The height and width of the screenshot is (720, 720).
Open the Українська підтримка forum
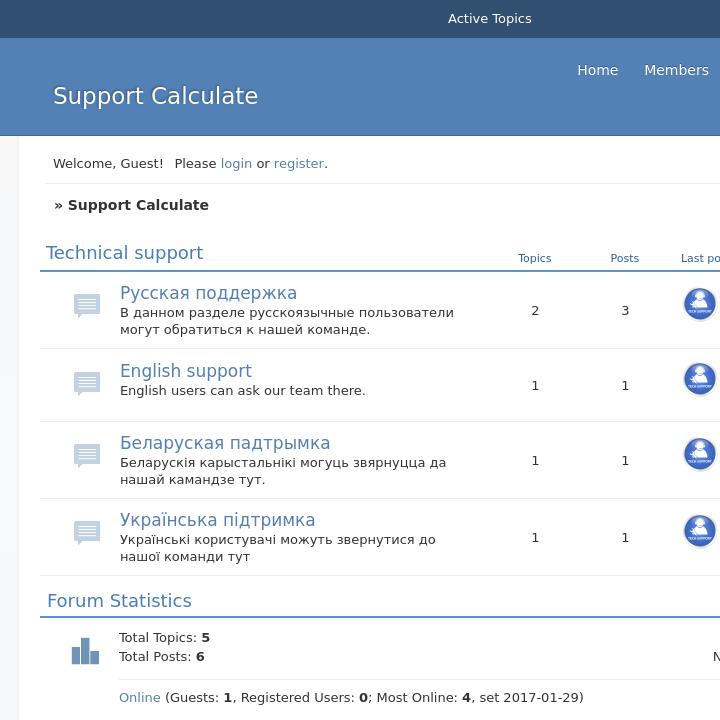coord(217,520)
